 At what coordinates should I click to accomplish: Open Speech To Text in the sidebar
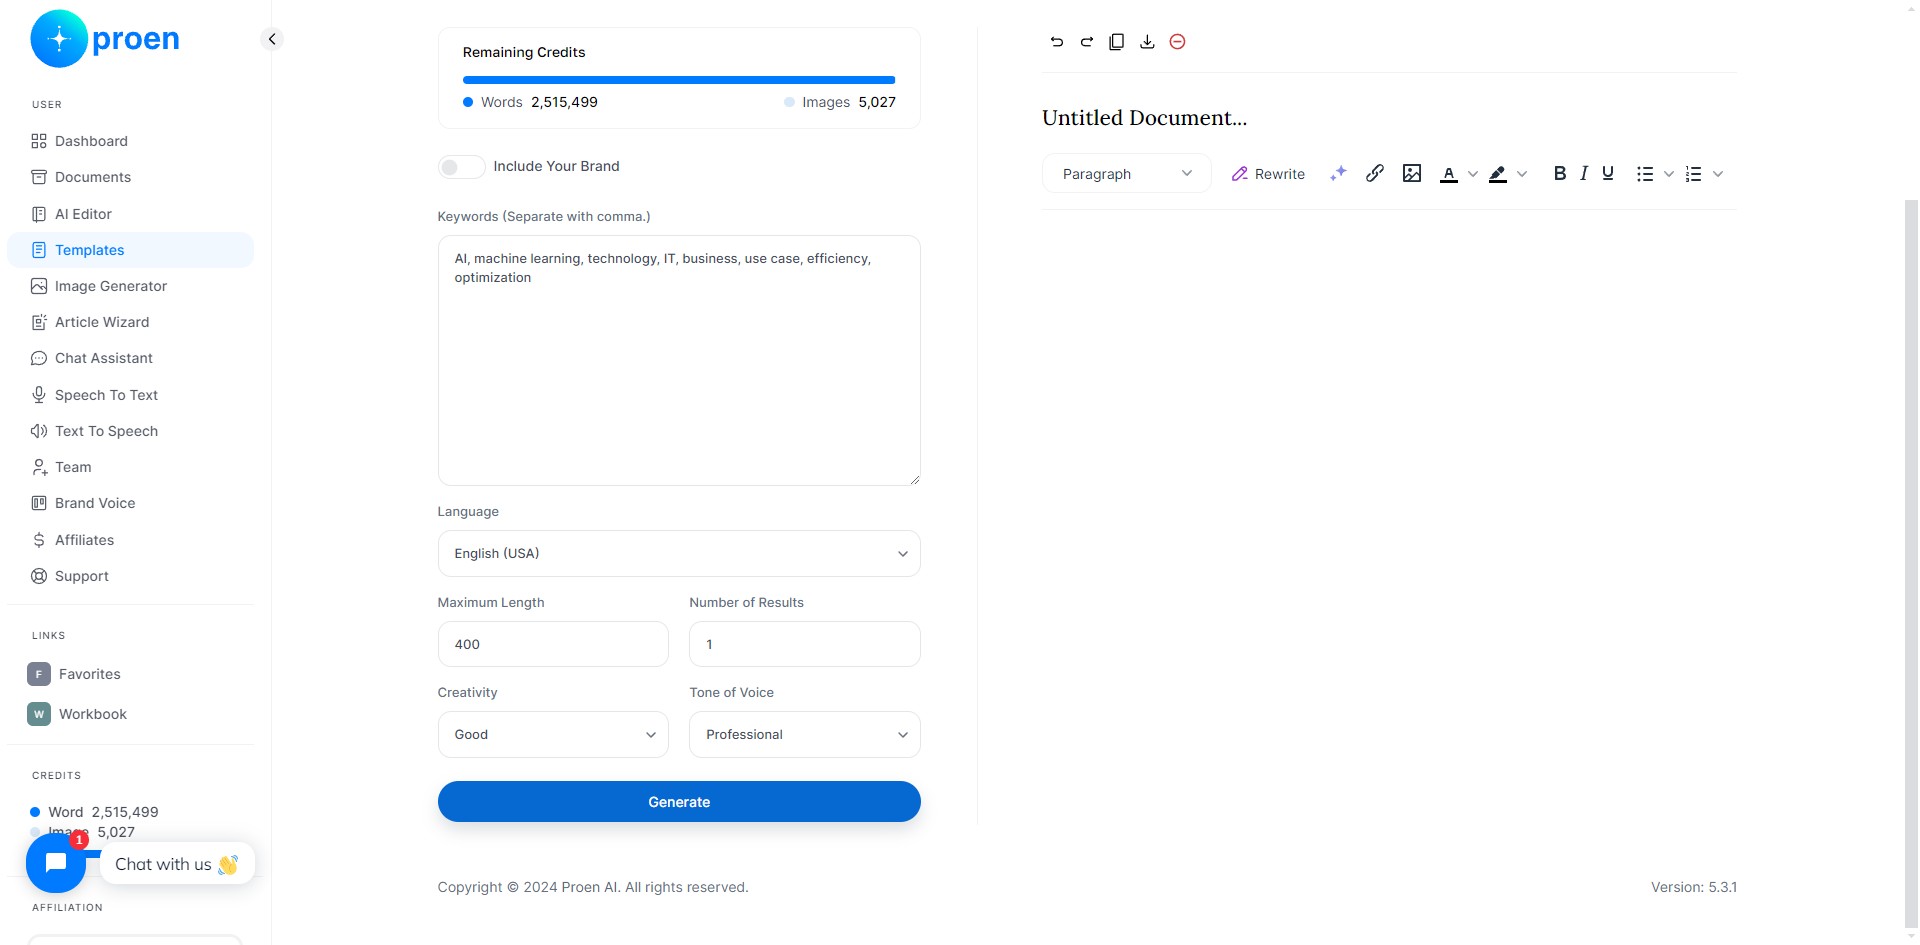coord(130,395)
